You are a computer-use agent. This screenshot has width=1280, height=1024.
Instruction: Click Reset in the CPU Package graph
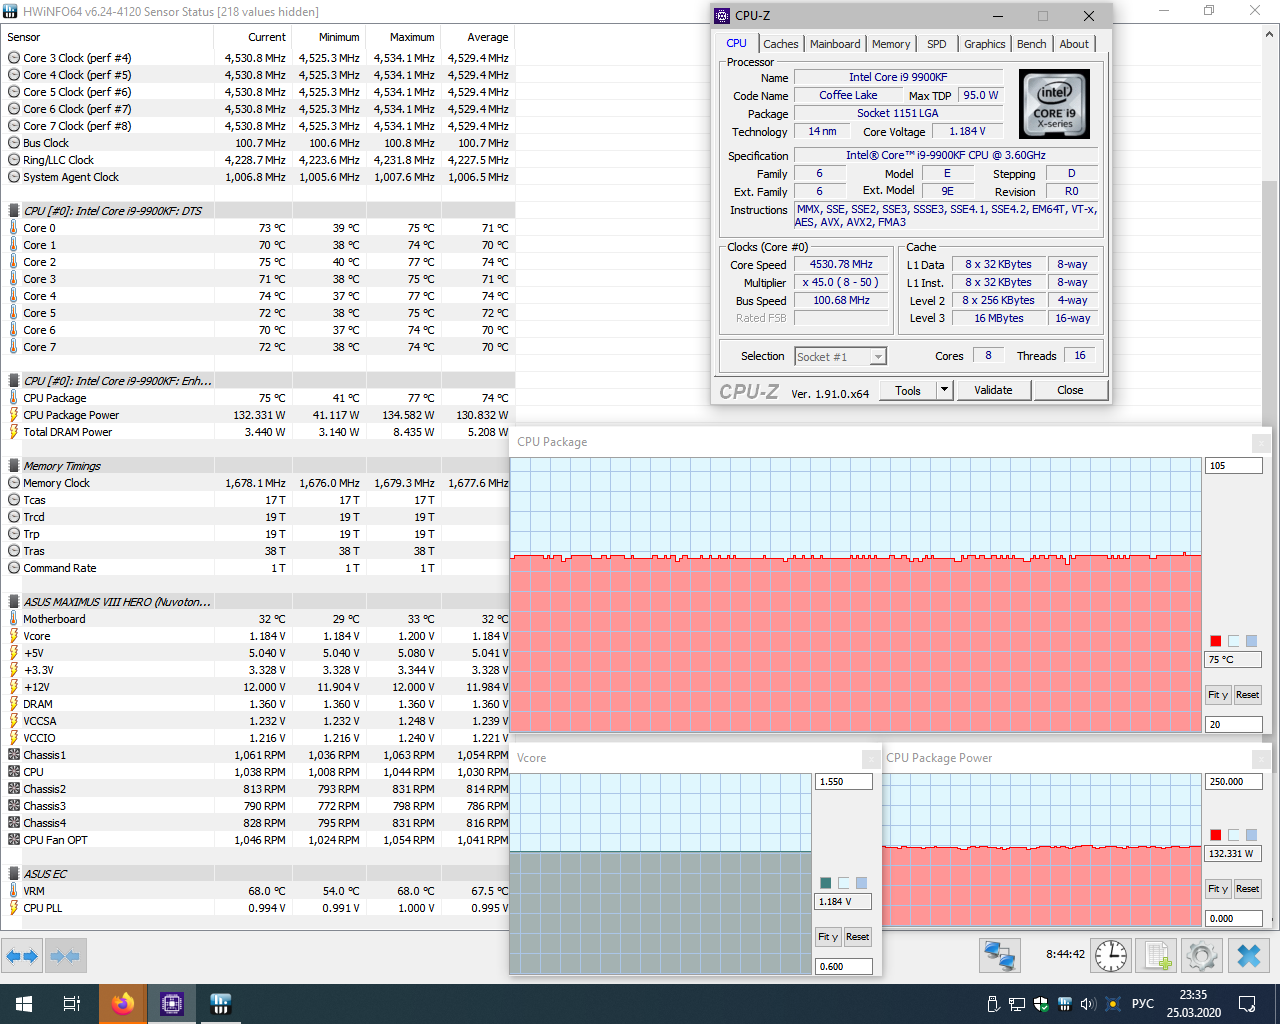1247,695
